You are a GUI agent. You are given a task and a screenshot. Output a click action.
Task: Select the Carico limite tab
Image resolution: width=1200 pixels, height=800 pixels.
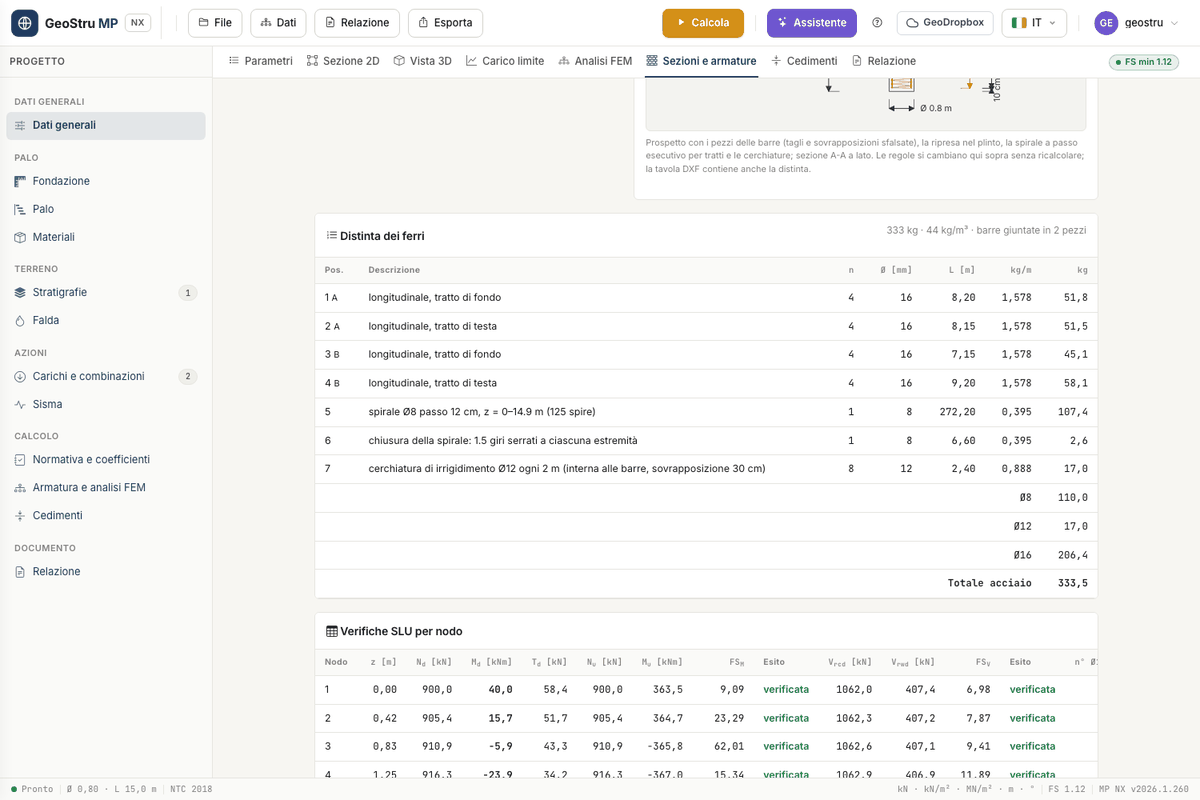pos(505,61)
